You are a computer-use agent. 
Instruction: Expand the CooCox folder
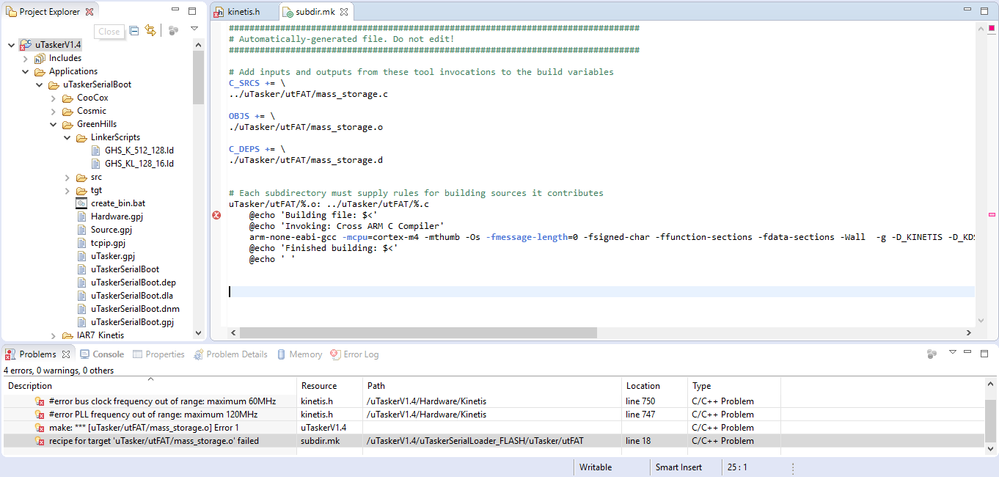click(54, 98)
